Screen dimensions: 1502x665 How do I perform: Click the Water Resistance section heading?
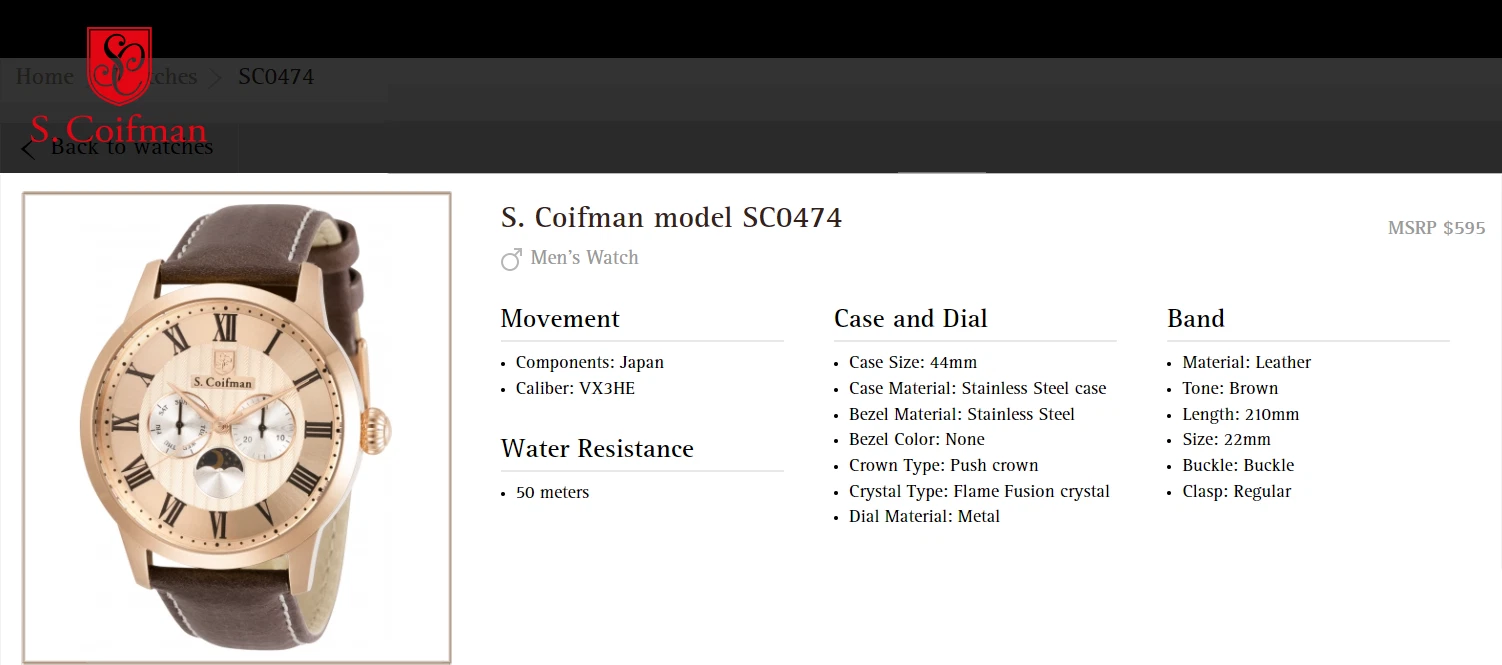click(x=597, y=449)
